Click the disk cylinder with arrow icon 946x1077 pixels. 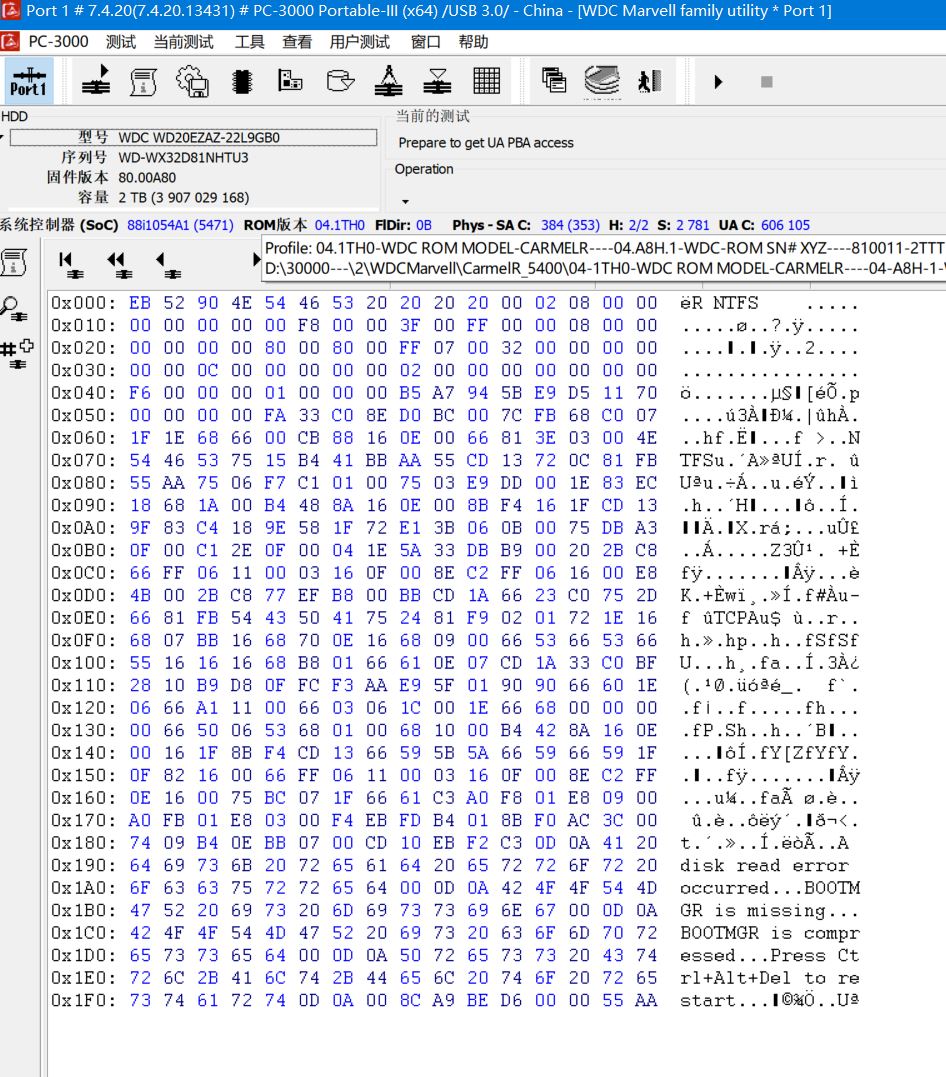pyautogui.click(x=339, y=81)
